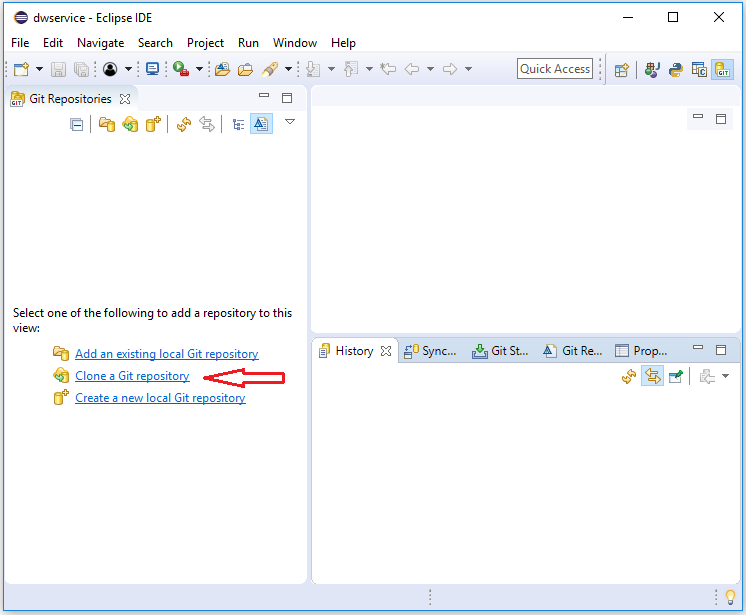Open the New wizard dropdown arrow
Viewport: 746px width, 615px height.
(39, 69)
